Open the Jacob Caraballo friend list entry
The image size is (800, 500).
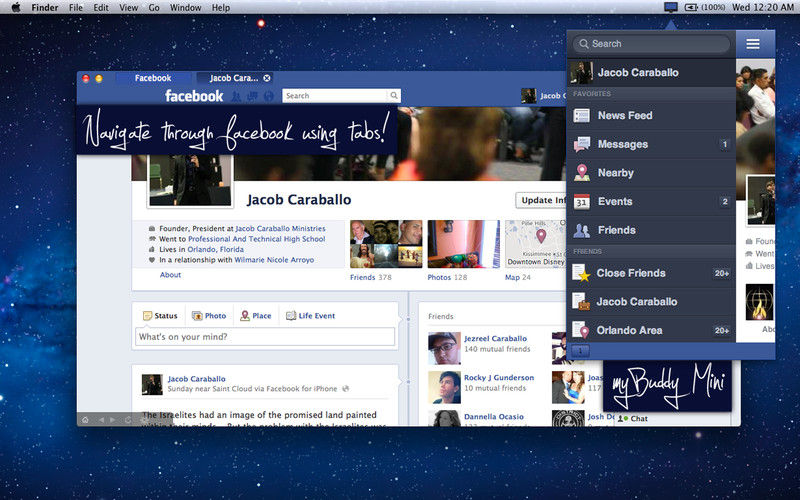[651, 302]
